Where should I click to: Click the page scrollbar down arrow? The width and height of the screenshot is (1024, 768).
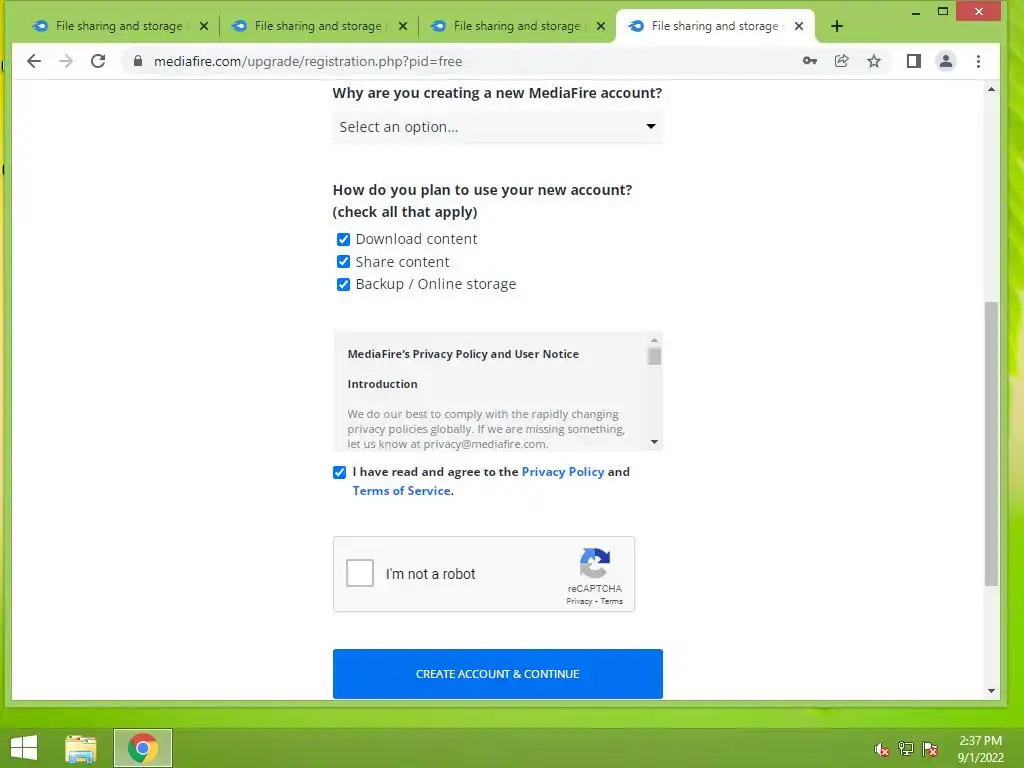pos(991,691)
